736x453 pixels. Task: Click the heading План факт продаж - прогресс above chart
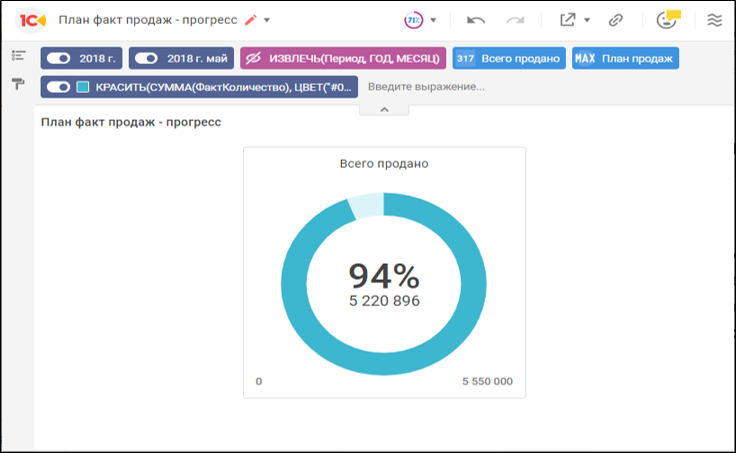point(131,122)
